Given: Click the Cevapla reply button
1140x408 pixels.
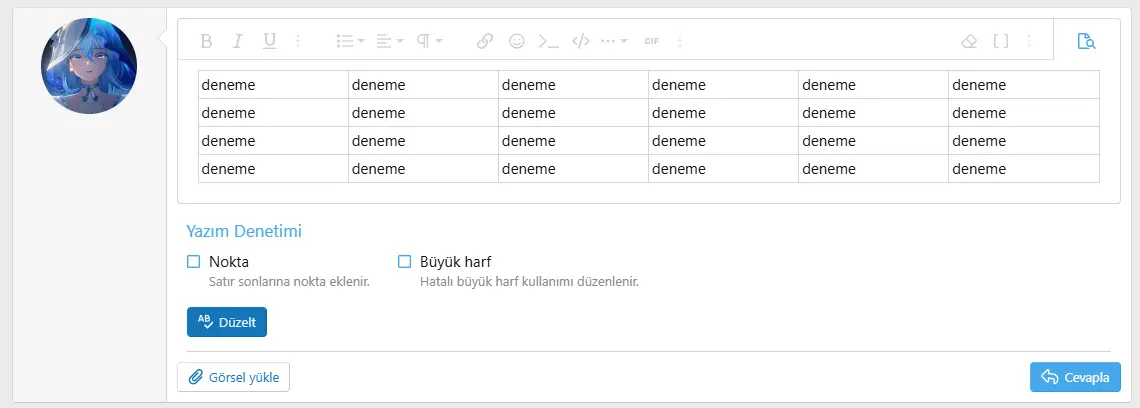Looking at the screenshot, I should (1075, 377).
